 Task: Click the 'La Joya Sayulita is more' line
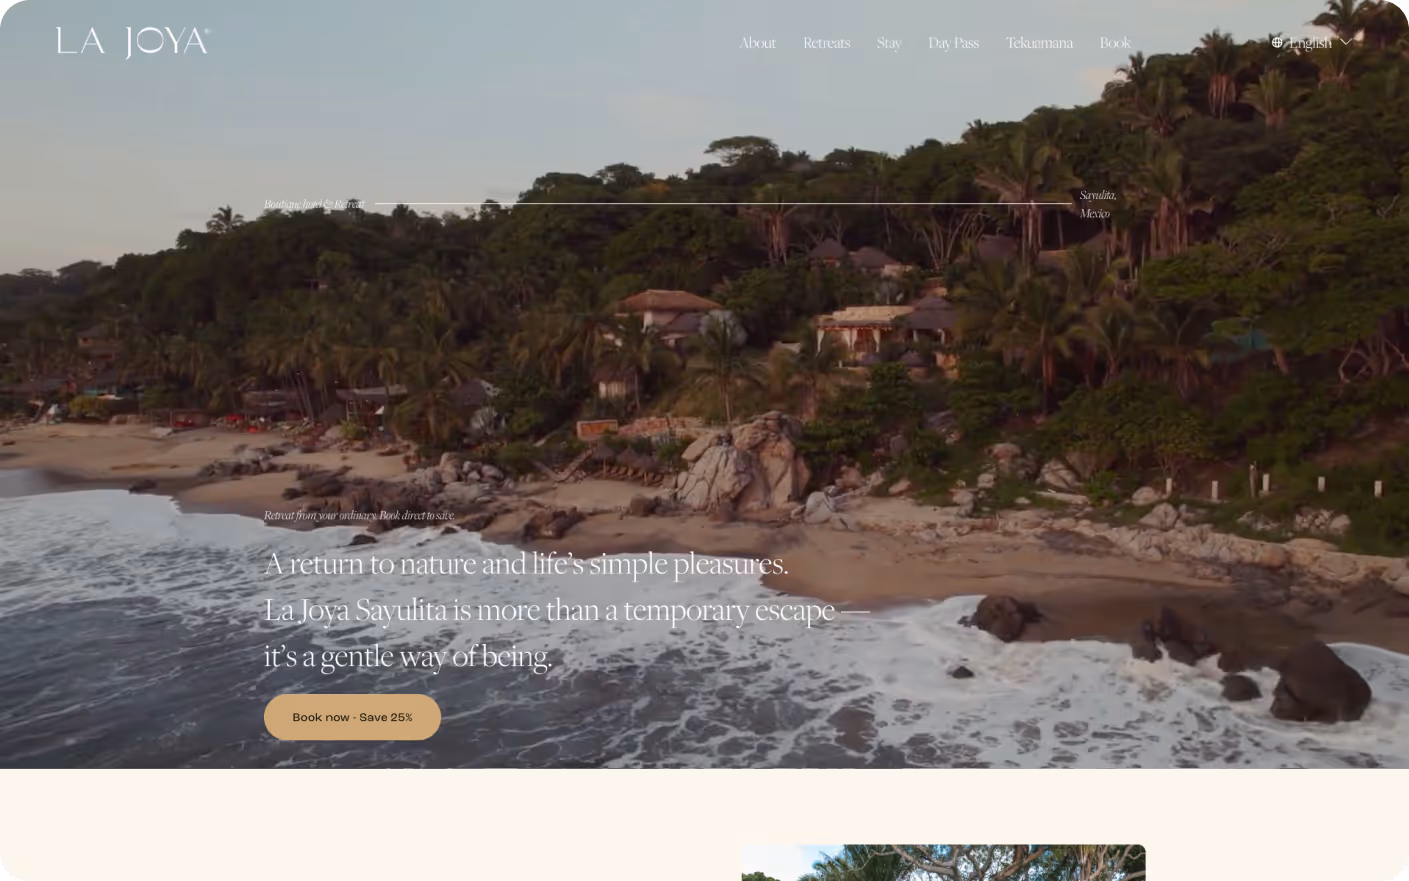point(567,610)
